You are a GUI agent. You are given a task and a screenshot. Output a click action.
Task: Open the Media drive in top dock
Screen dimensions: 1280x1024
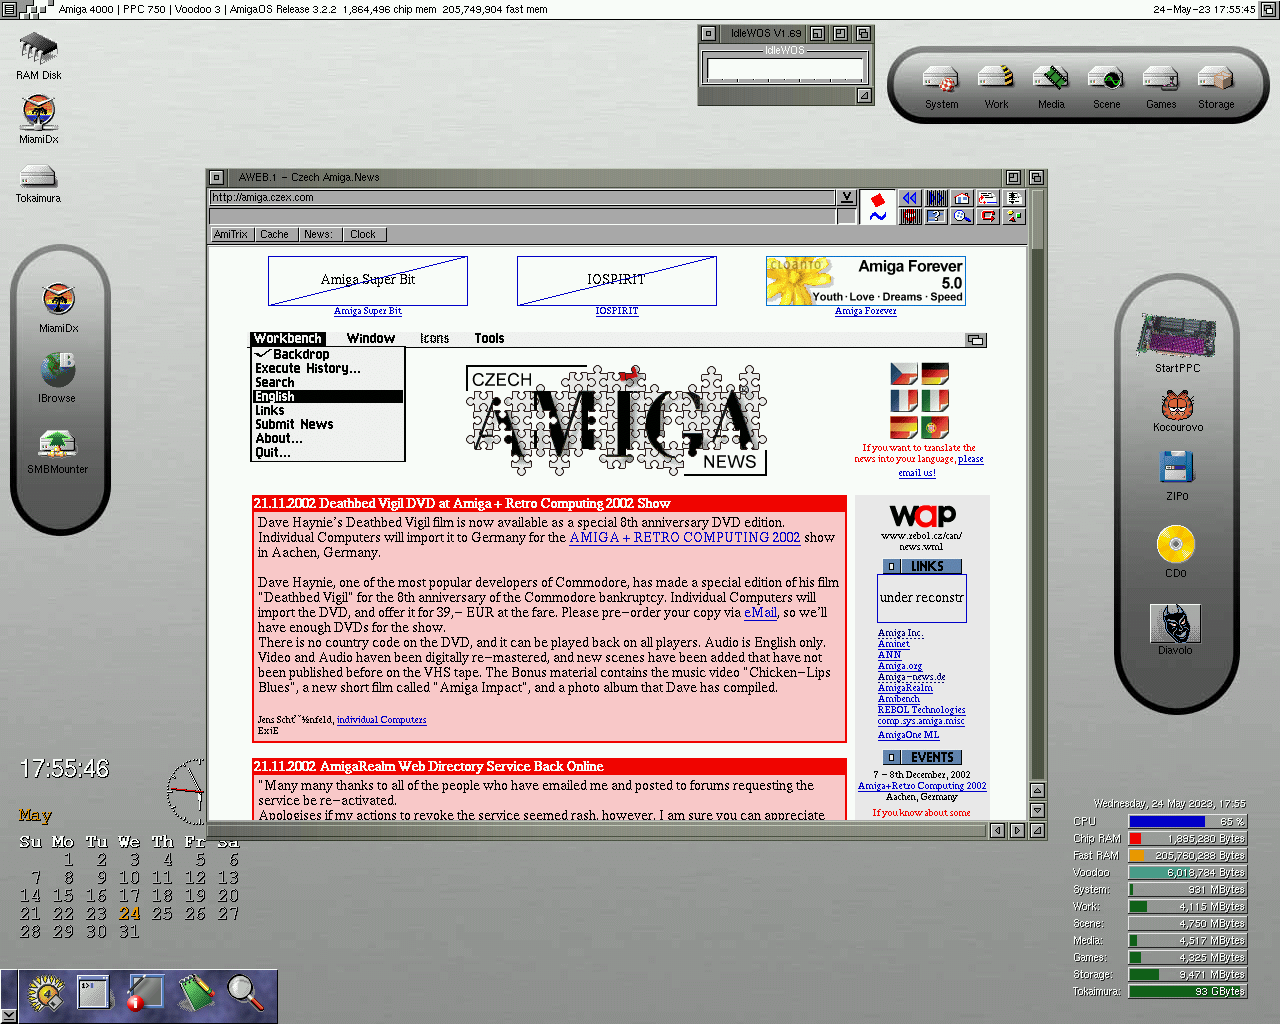click(x=1051, y=79)
